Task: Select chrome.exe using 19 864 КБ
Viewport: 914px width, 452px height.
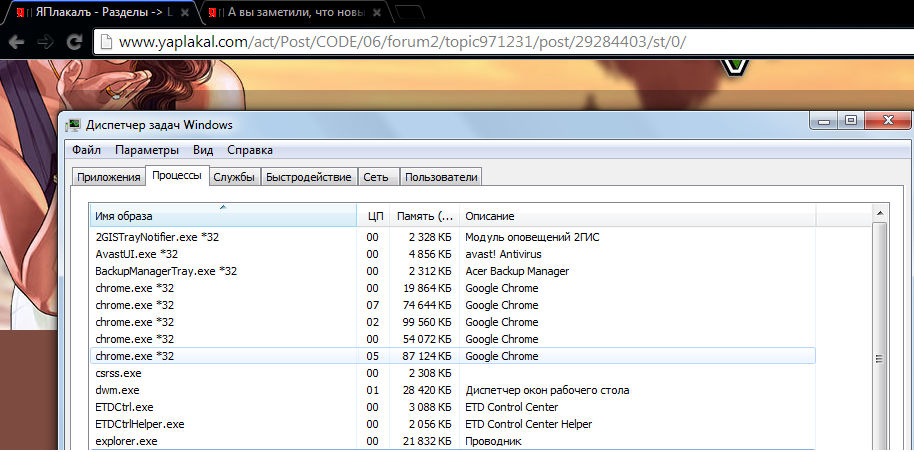Action: (x=453, y=288)
